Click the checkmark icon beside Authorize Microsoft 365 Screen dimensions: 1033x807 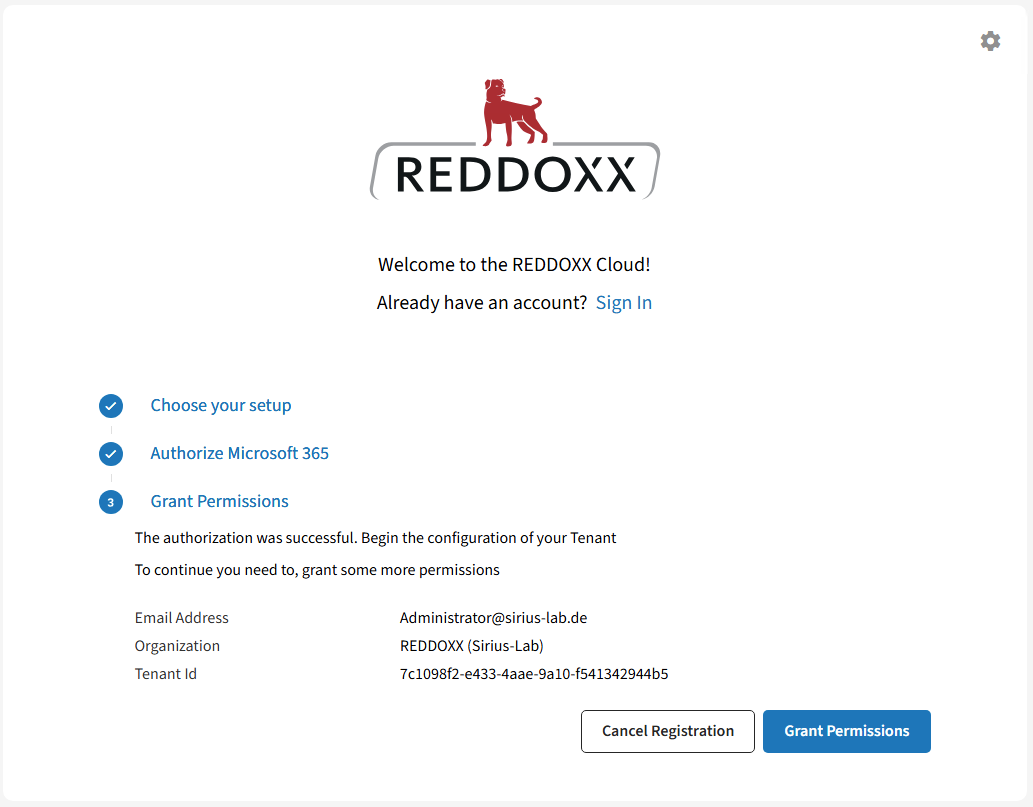[x=111, y=454]
